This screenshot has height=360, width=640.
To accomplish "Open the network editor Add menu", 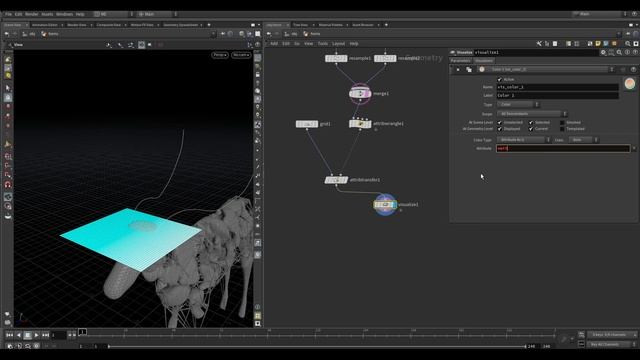I will [x=274, y=44].
